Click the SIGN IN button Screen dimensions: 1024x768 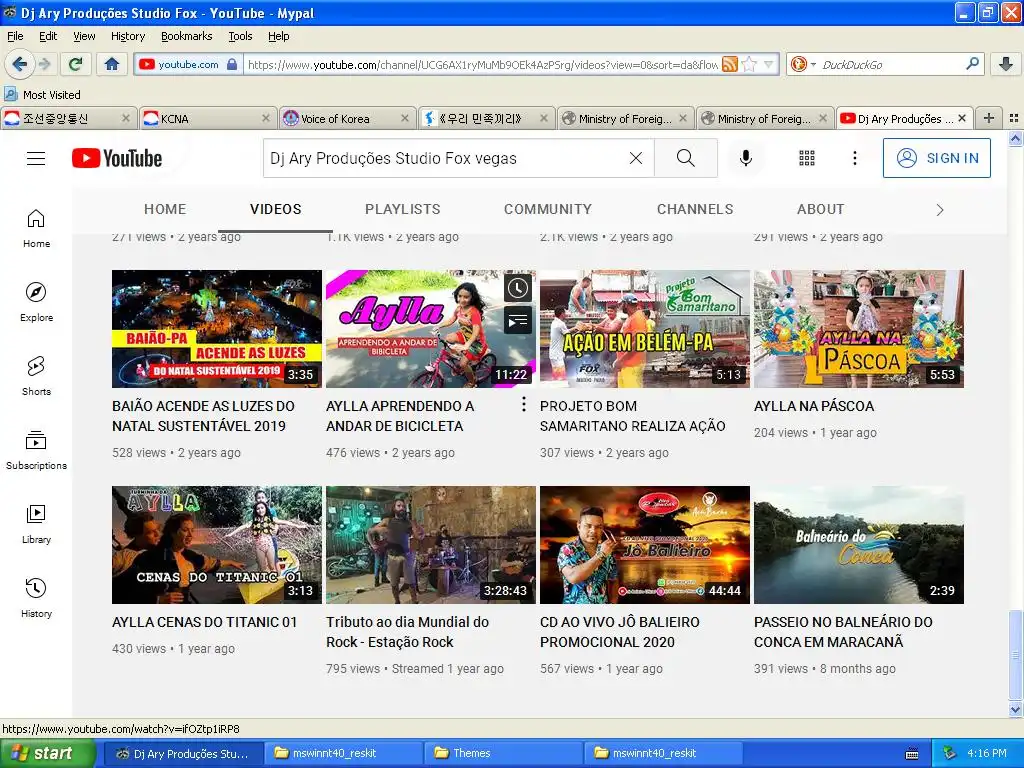[x=936, y=158]
